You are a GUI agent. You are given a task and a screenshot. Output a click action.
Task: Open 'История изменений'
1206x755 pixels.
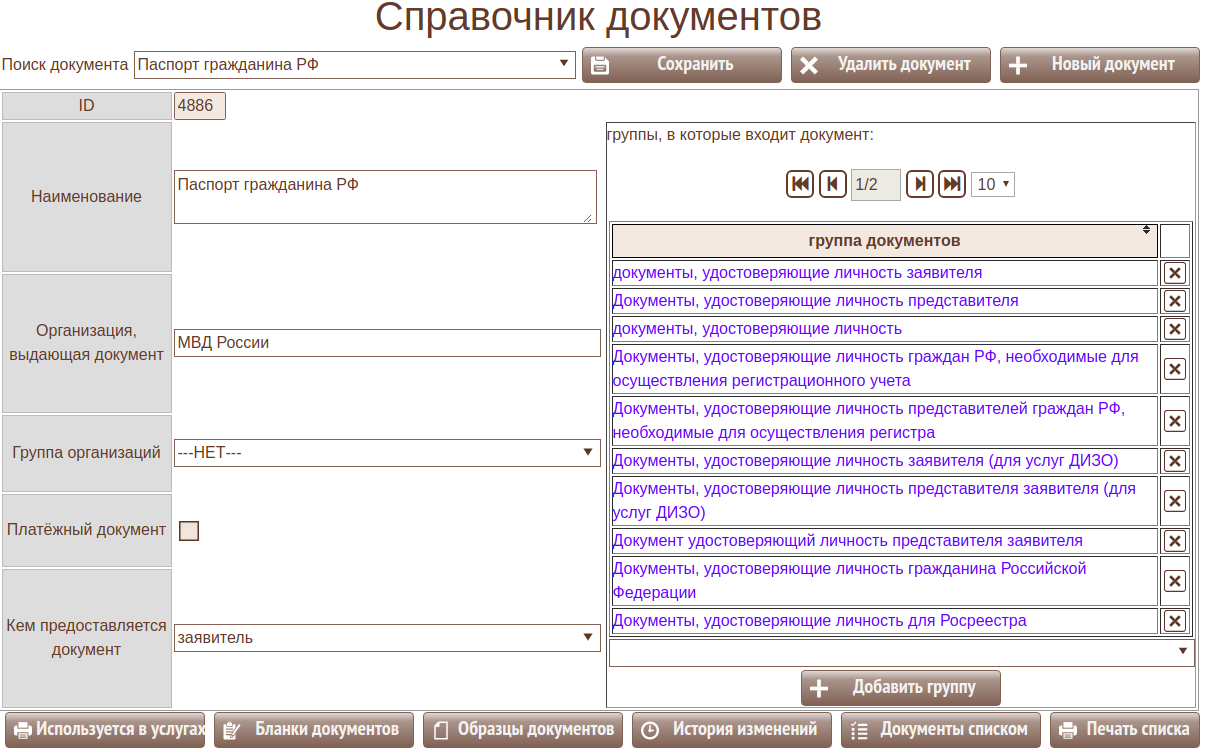pyautogui.click(x=731, y=730)
